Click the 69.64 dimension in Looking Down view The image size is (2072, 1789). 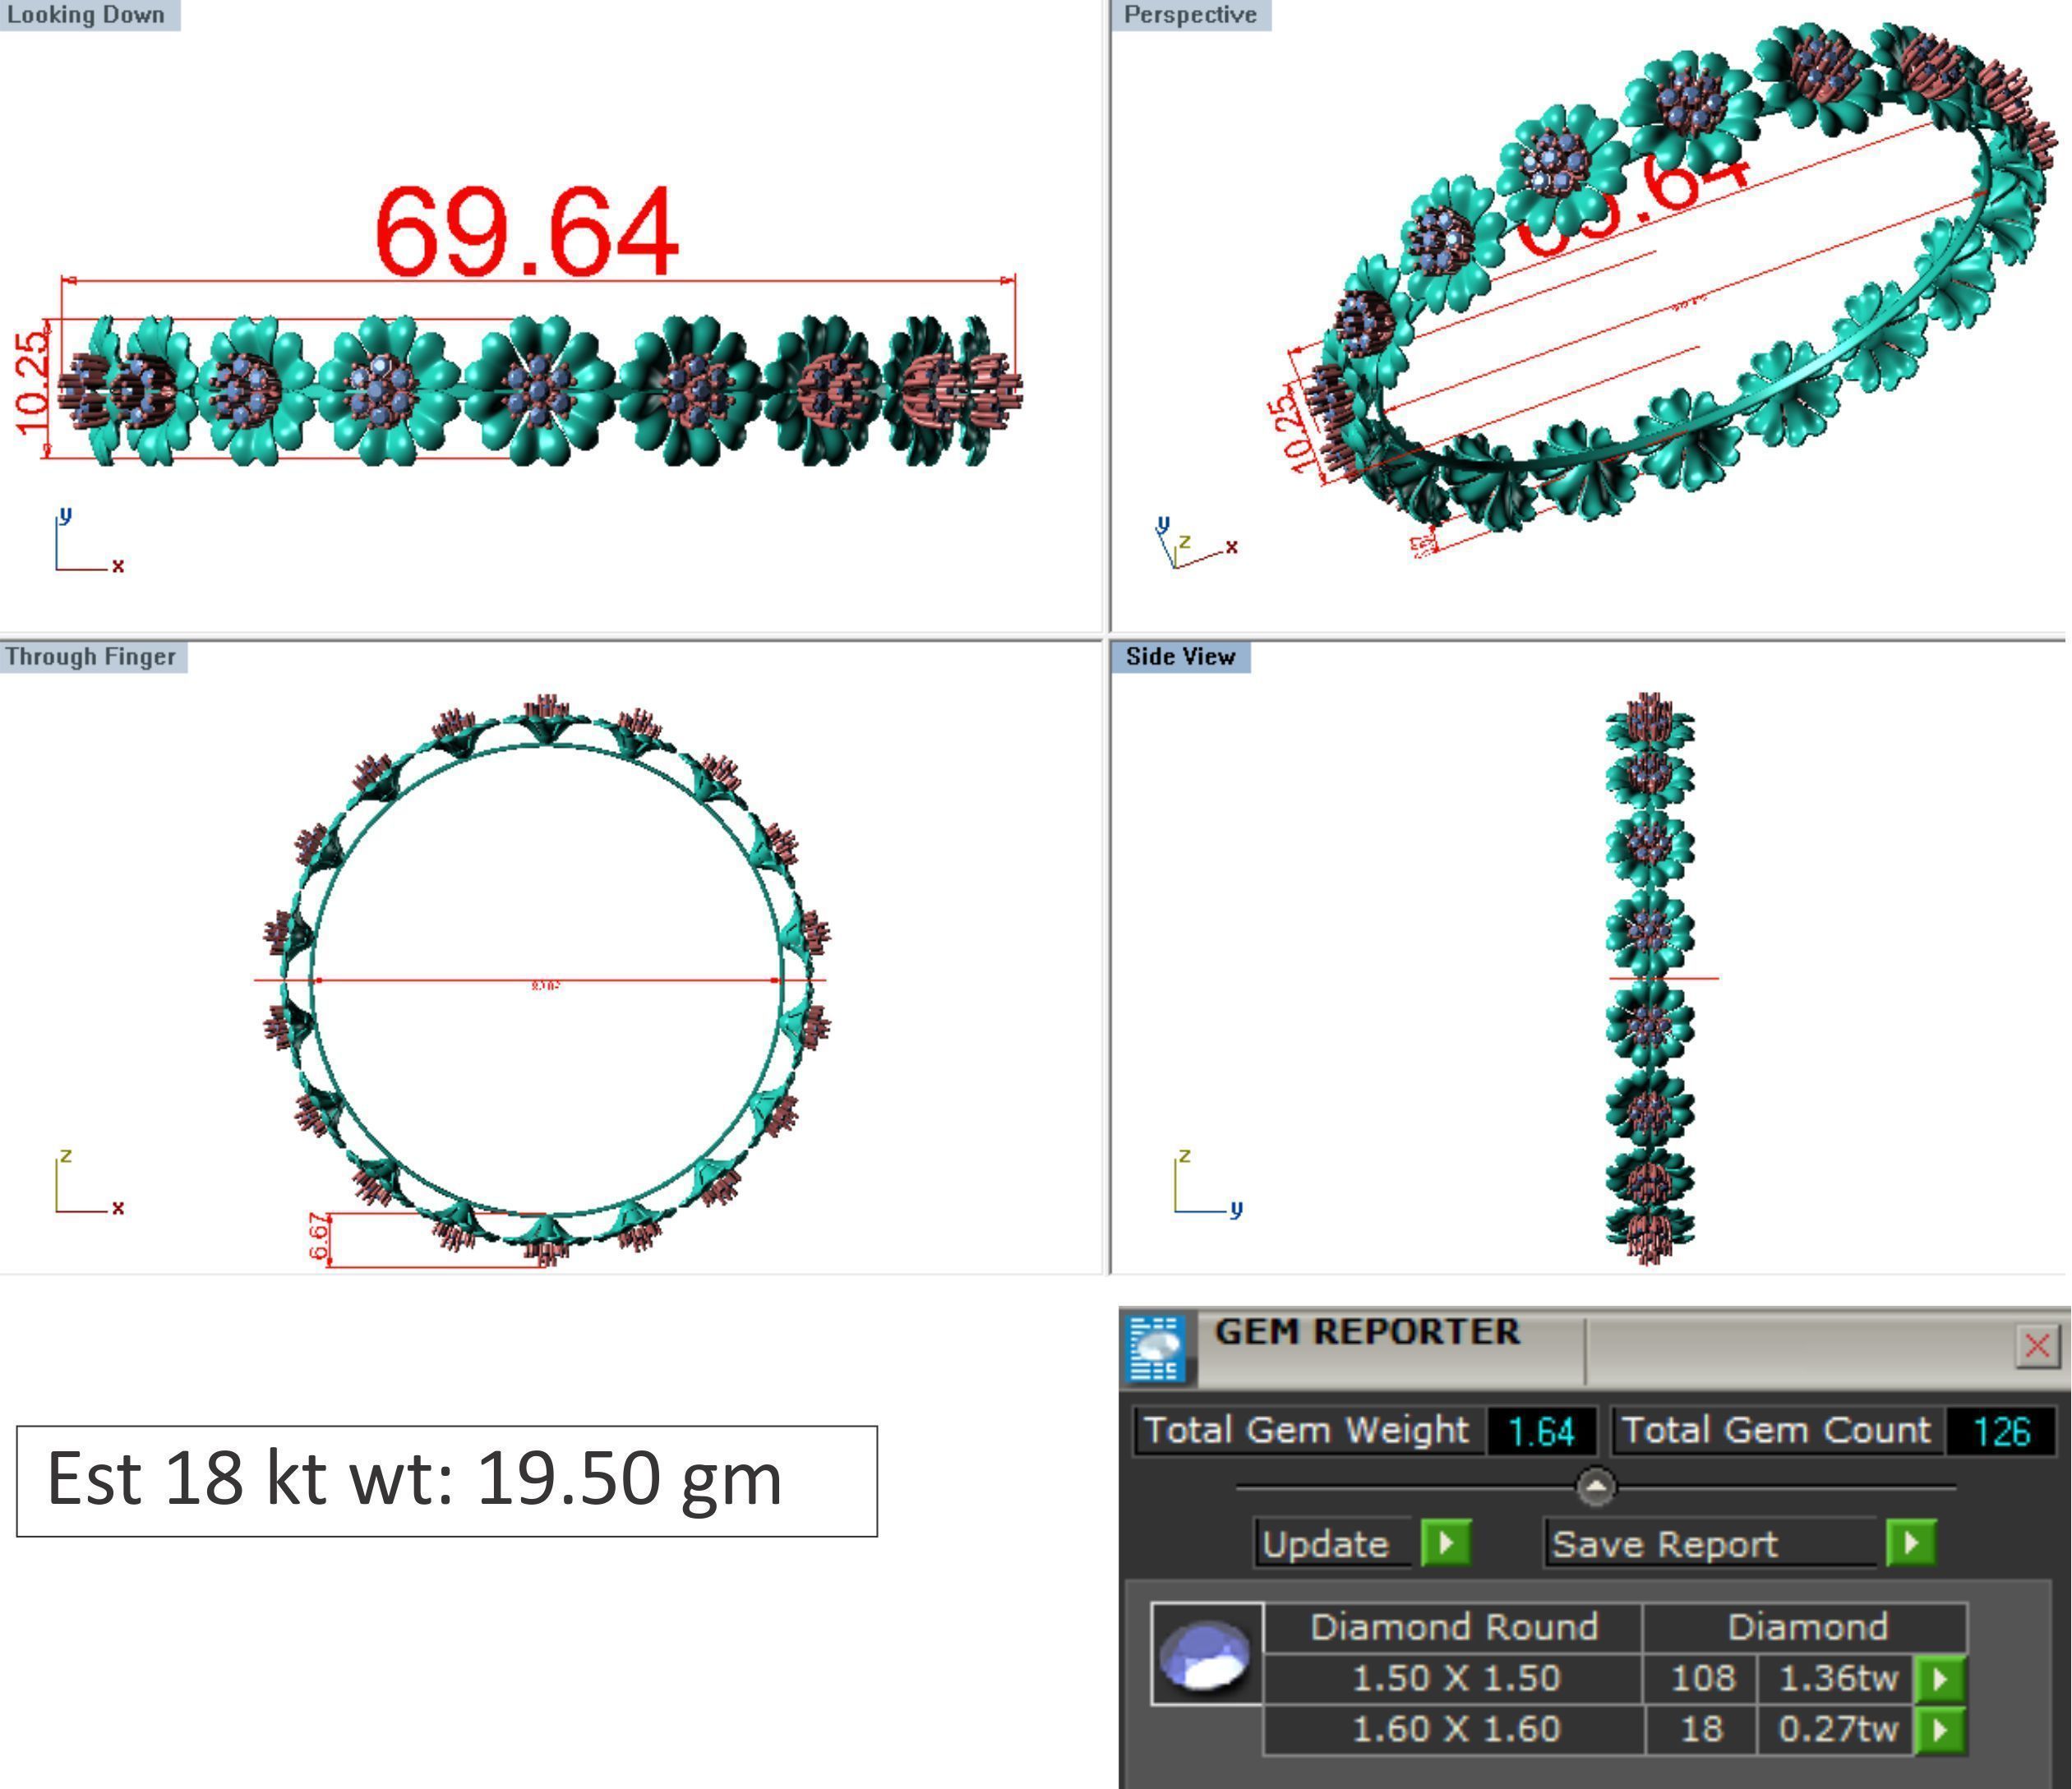(x=527, y=232)
